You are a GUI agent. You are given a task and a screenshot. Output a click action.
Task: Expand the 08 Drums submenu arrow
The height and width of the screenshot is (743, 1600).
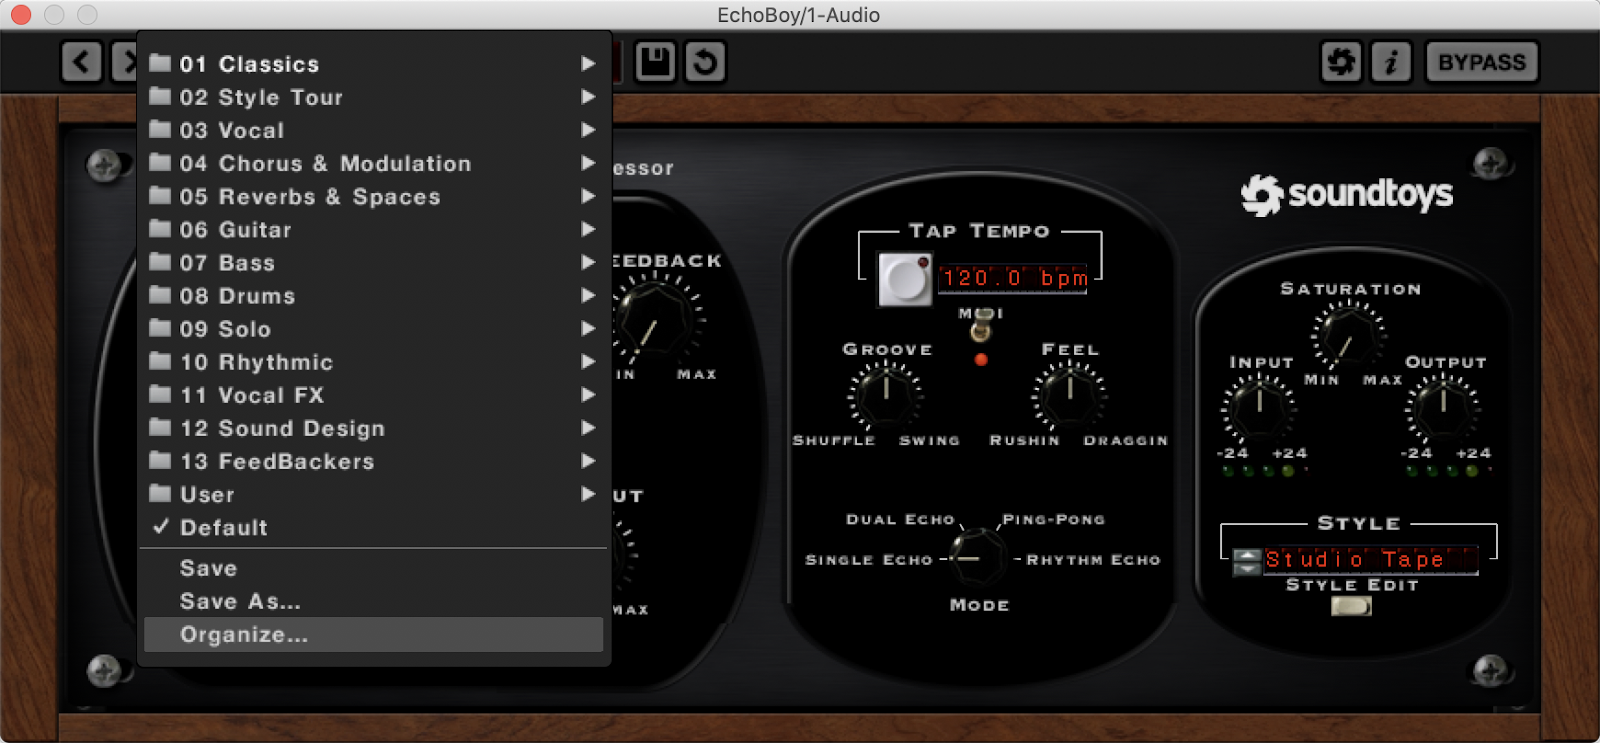(x=588, y=295)
